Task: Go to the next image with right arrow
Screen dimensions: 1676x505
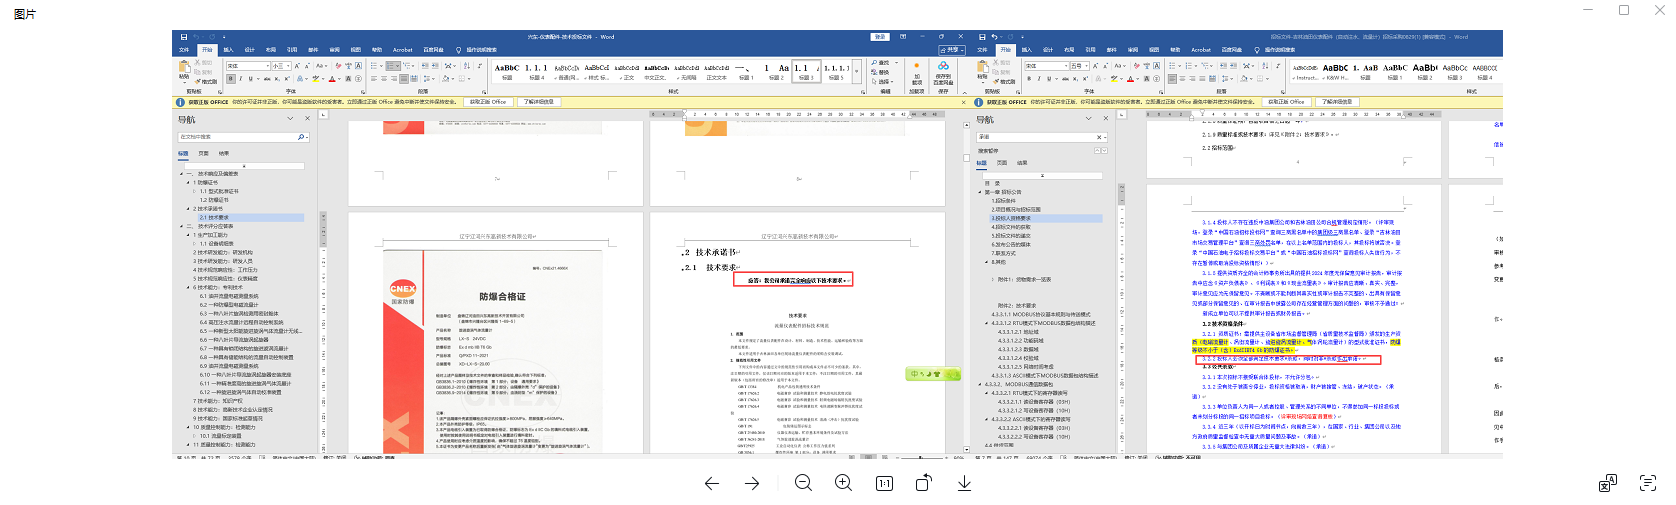Action: pyautogui.click(x=752, y=483)
